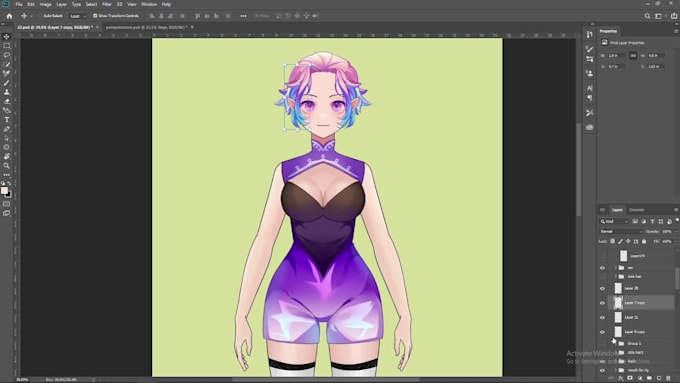Hide the Layer 7 copy layer

pos(602,303)
